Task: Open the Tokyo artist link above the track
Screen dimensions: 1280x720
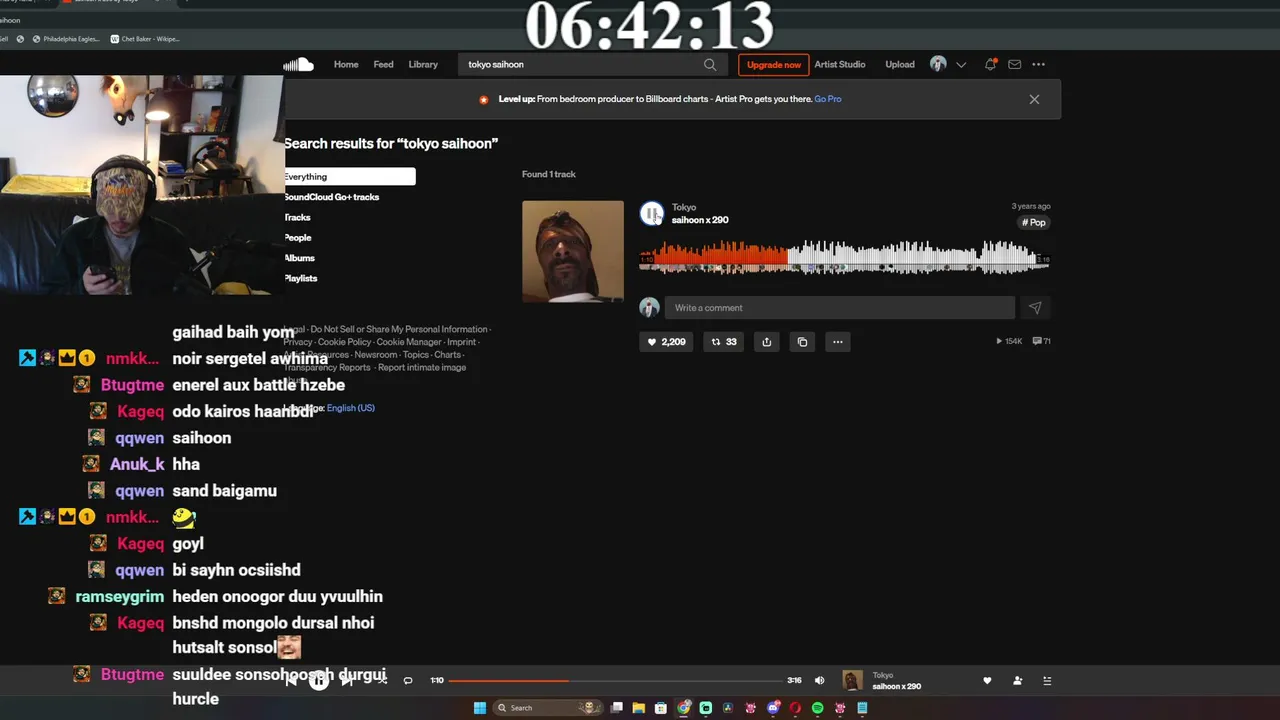Action: [684, 207]
